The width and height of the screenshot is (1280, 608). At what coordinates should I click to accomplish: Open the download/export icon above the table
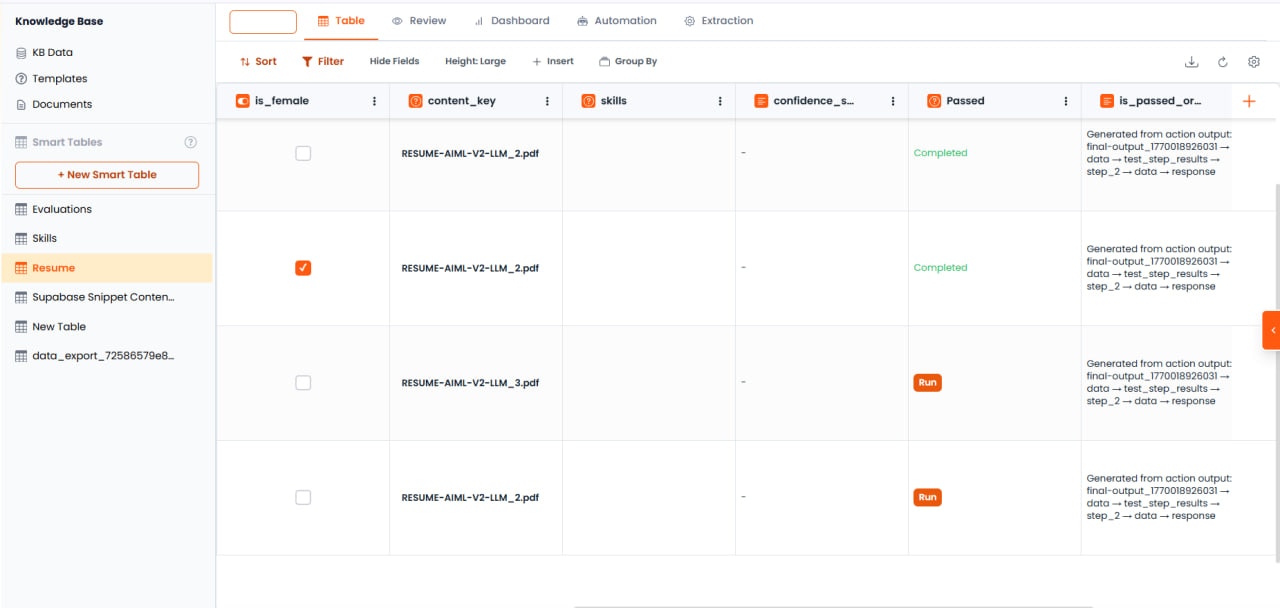pyautogui.click(x=1191, y=61)
